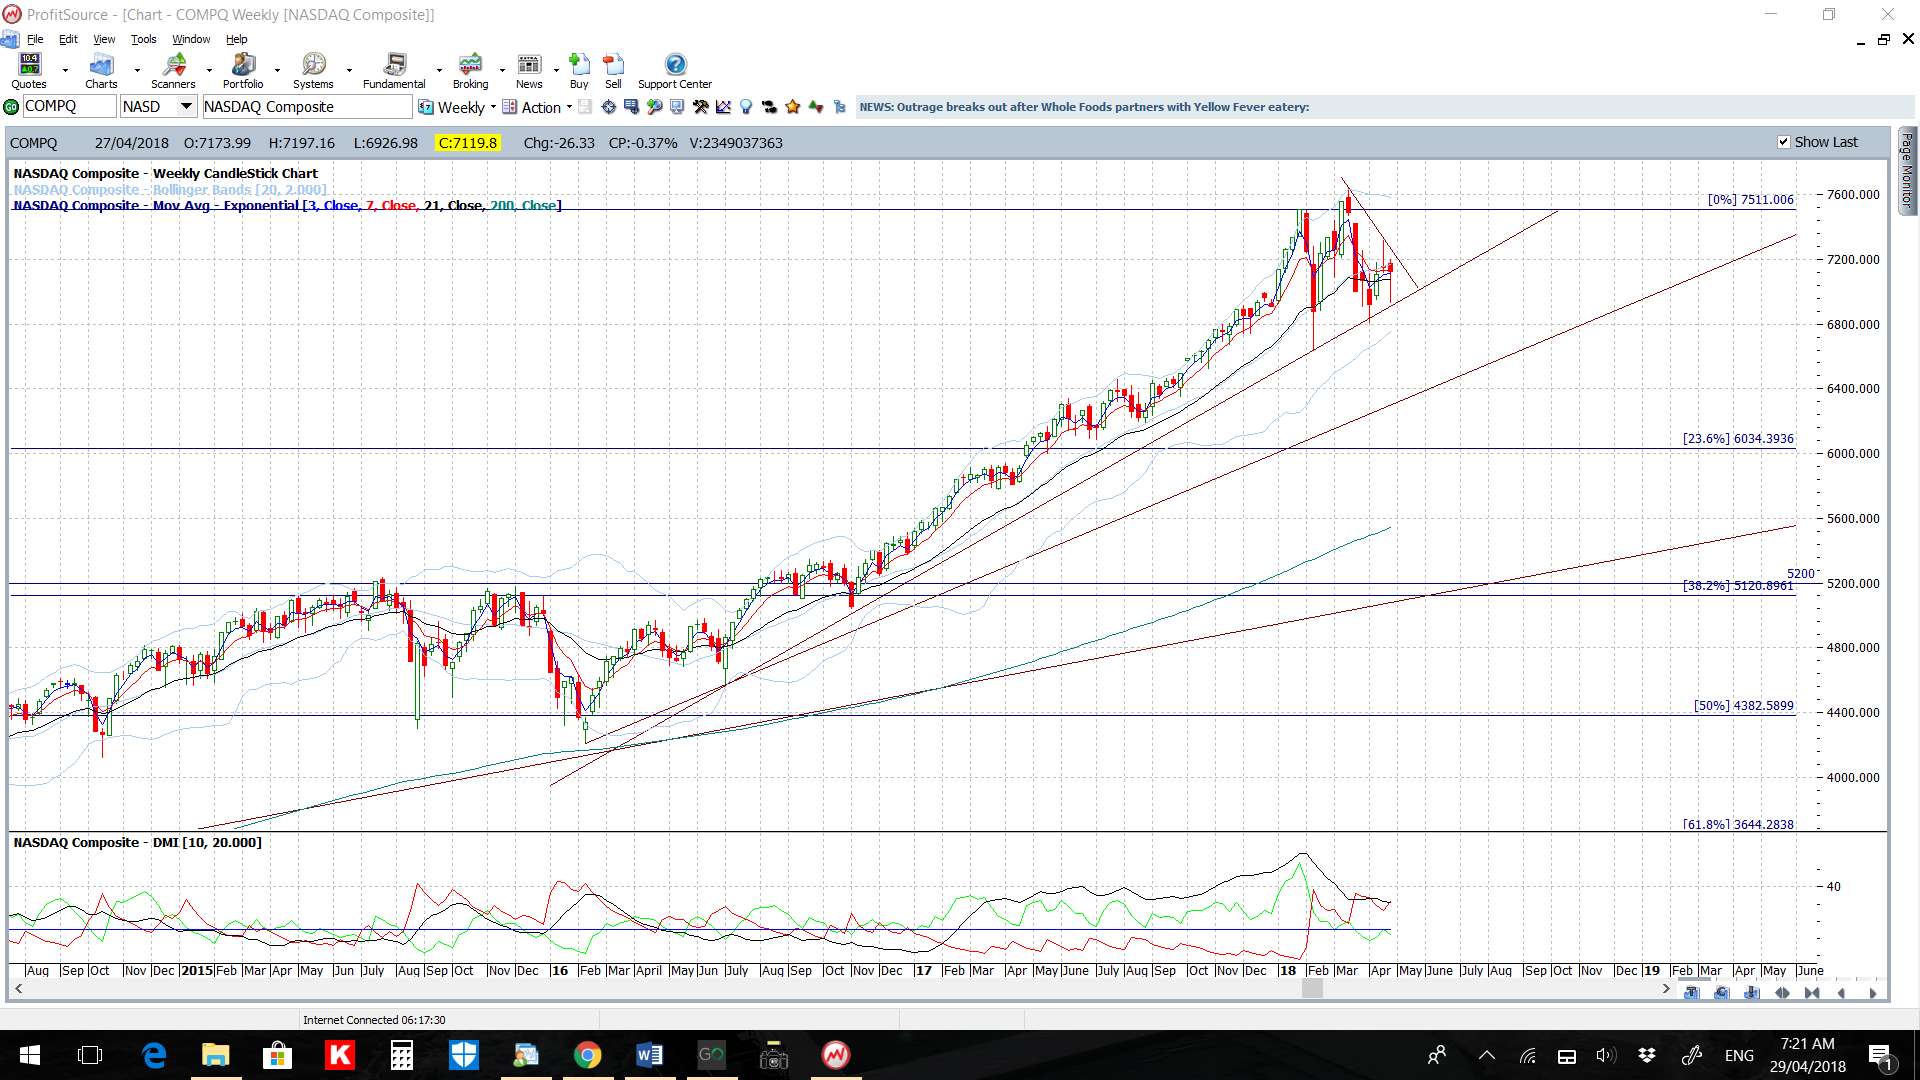Open the View menu
This screenshot has height=1080, width=1920.
point(104,39)
